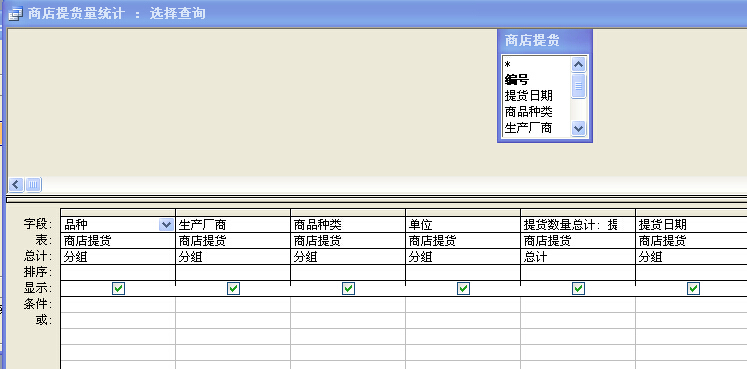Toggle the display checkbox for 单位 column
Screen dimensions: 747x369
[x=463, y=289]
